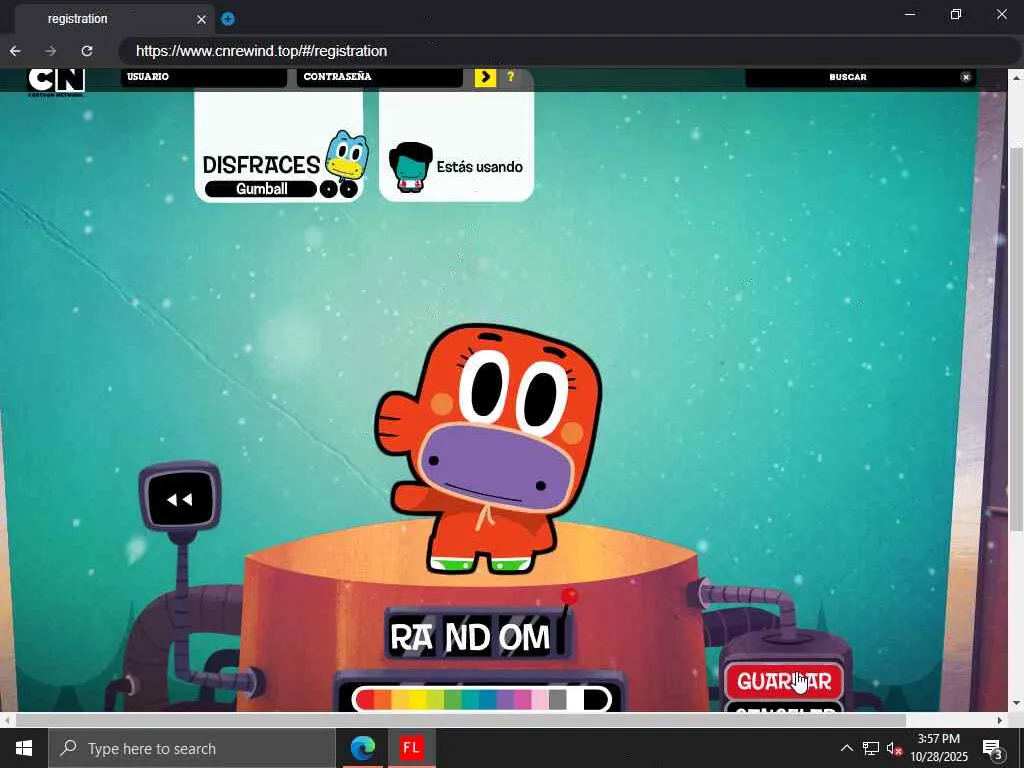Viewport: 1024px width, 768px height.
Task: Pick the red color swatch
Action: click(364, 699)
